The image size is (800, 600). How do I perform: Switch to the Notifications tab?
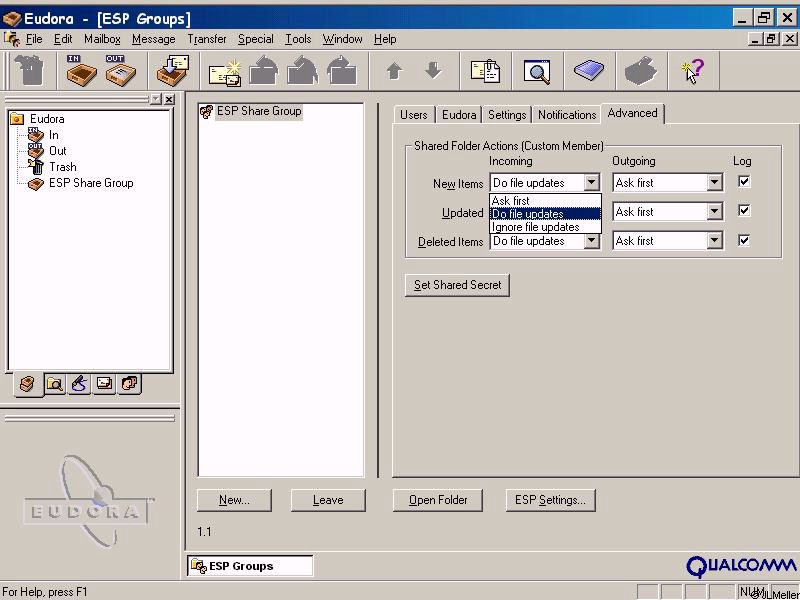[567, 115]
